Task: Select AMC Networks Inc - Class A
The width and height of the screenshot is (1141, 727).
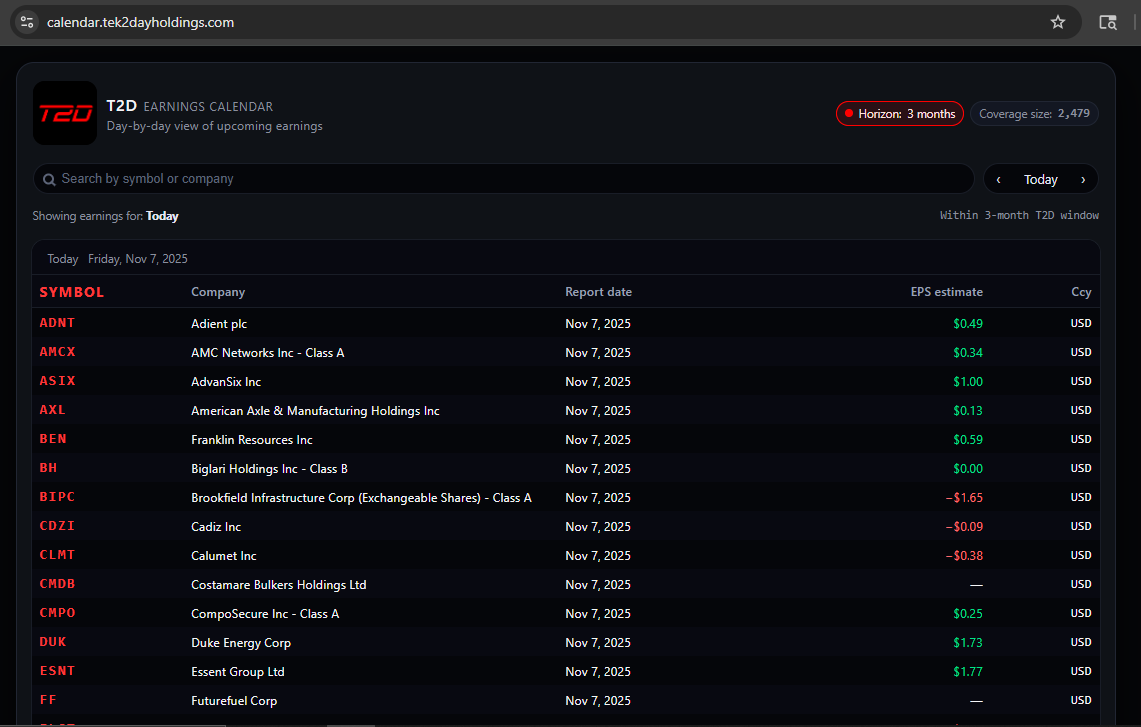Action: coord(268,353)
